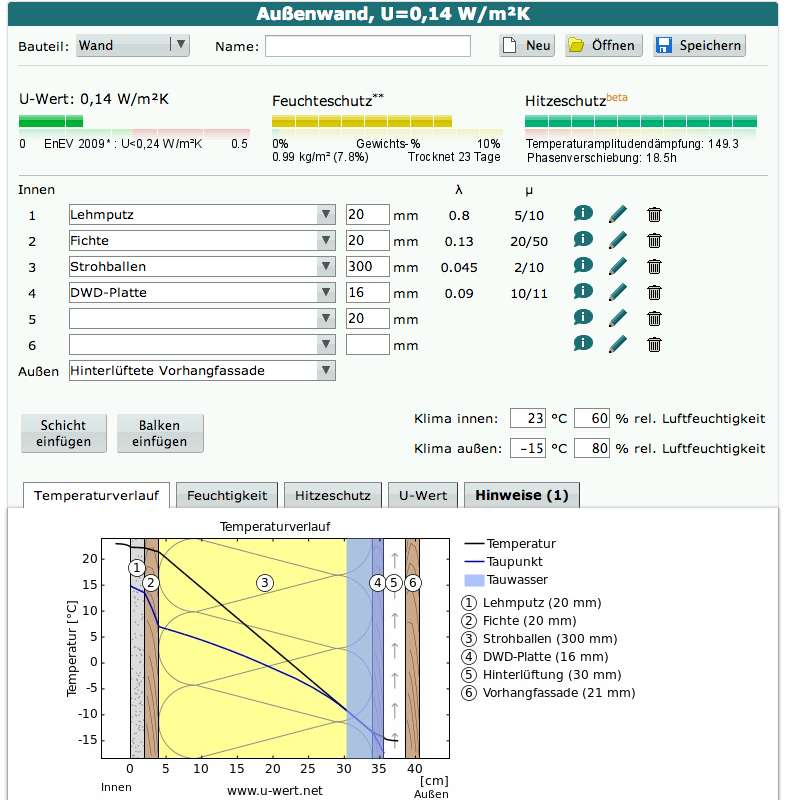Click legend entry Strohballen (300 mm)
Screen dimensions: 786x800
(x=539, y=639)
